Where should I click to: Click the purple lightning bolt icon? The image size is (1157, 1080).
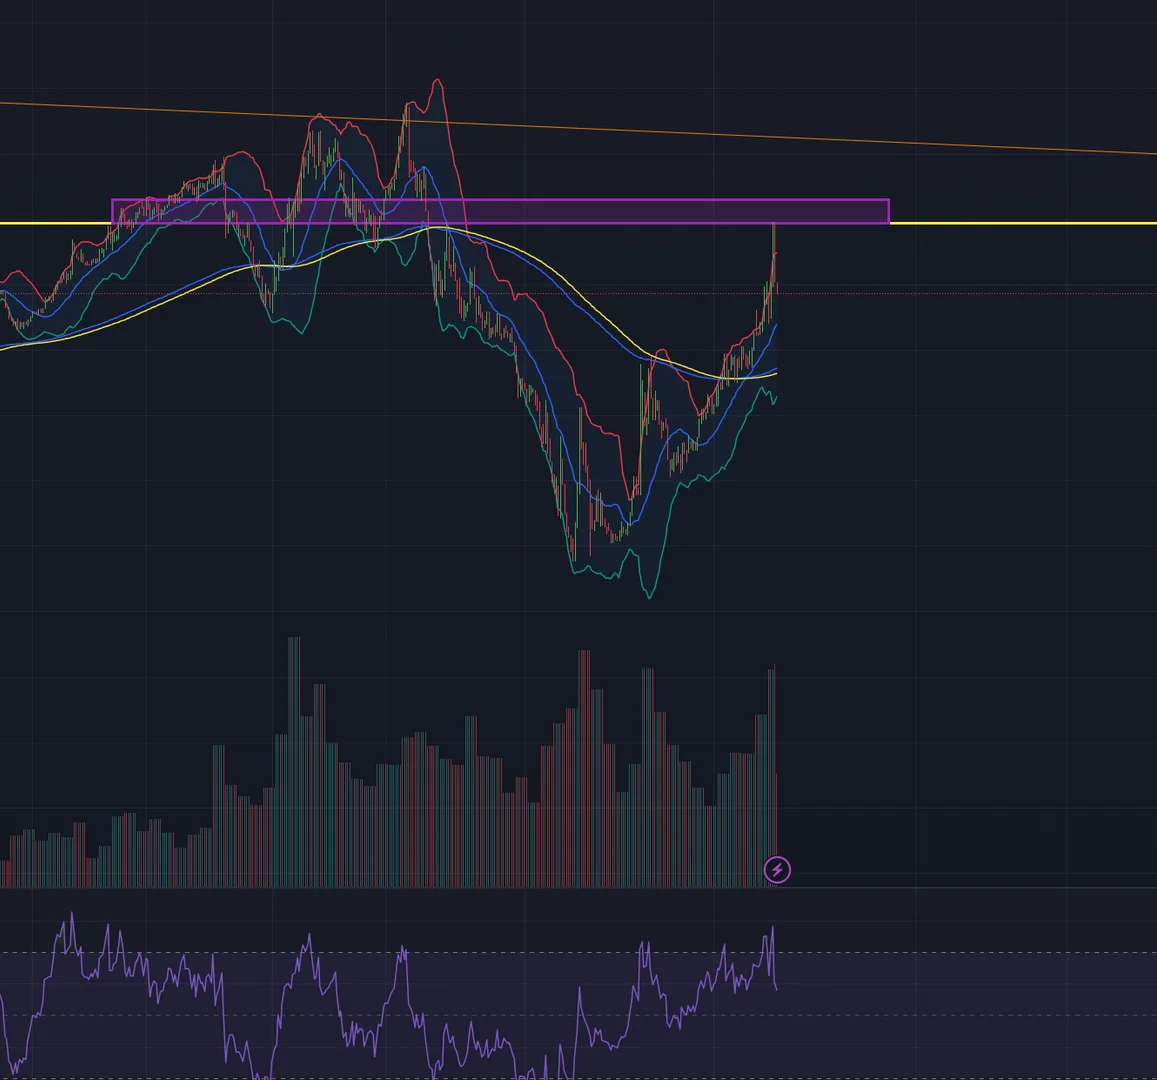point(777,870)
